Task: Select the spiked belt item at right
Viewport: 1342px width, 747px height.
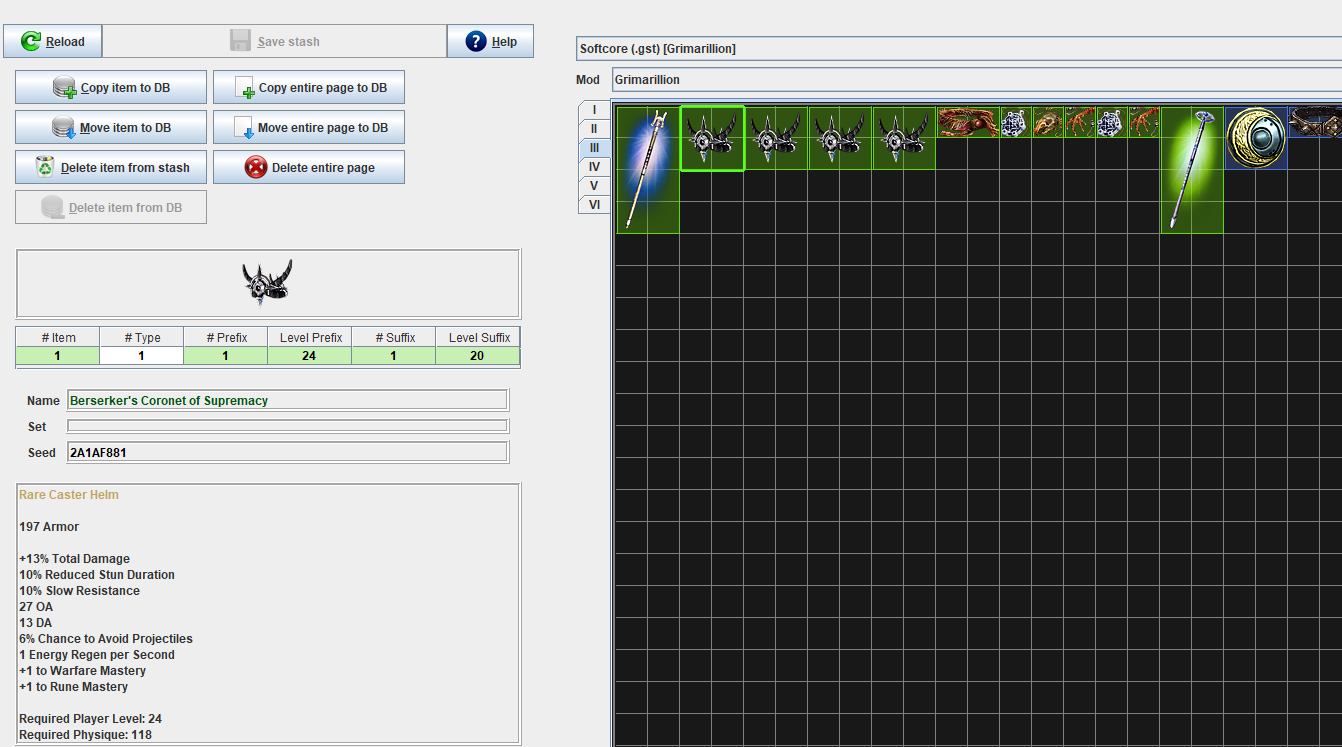Action: [x=1315, y=122]
